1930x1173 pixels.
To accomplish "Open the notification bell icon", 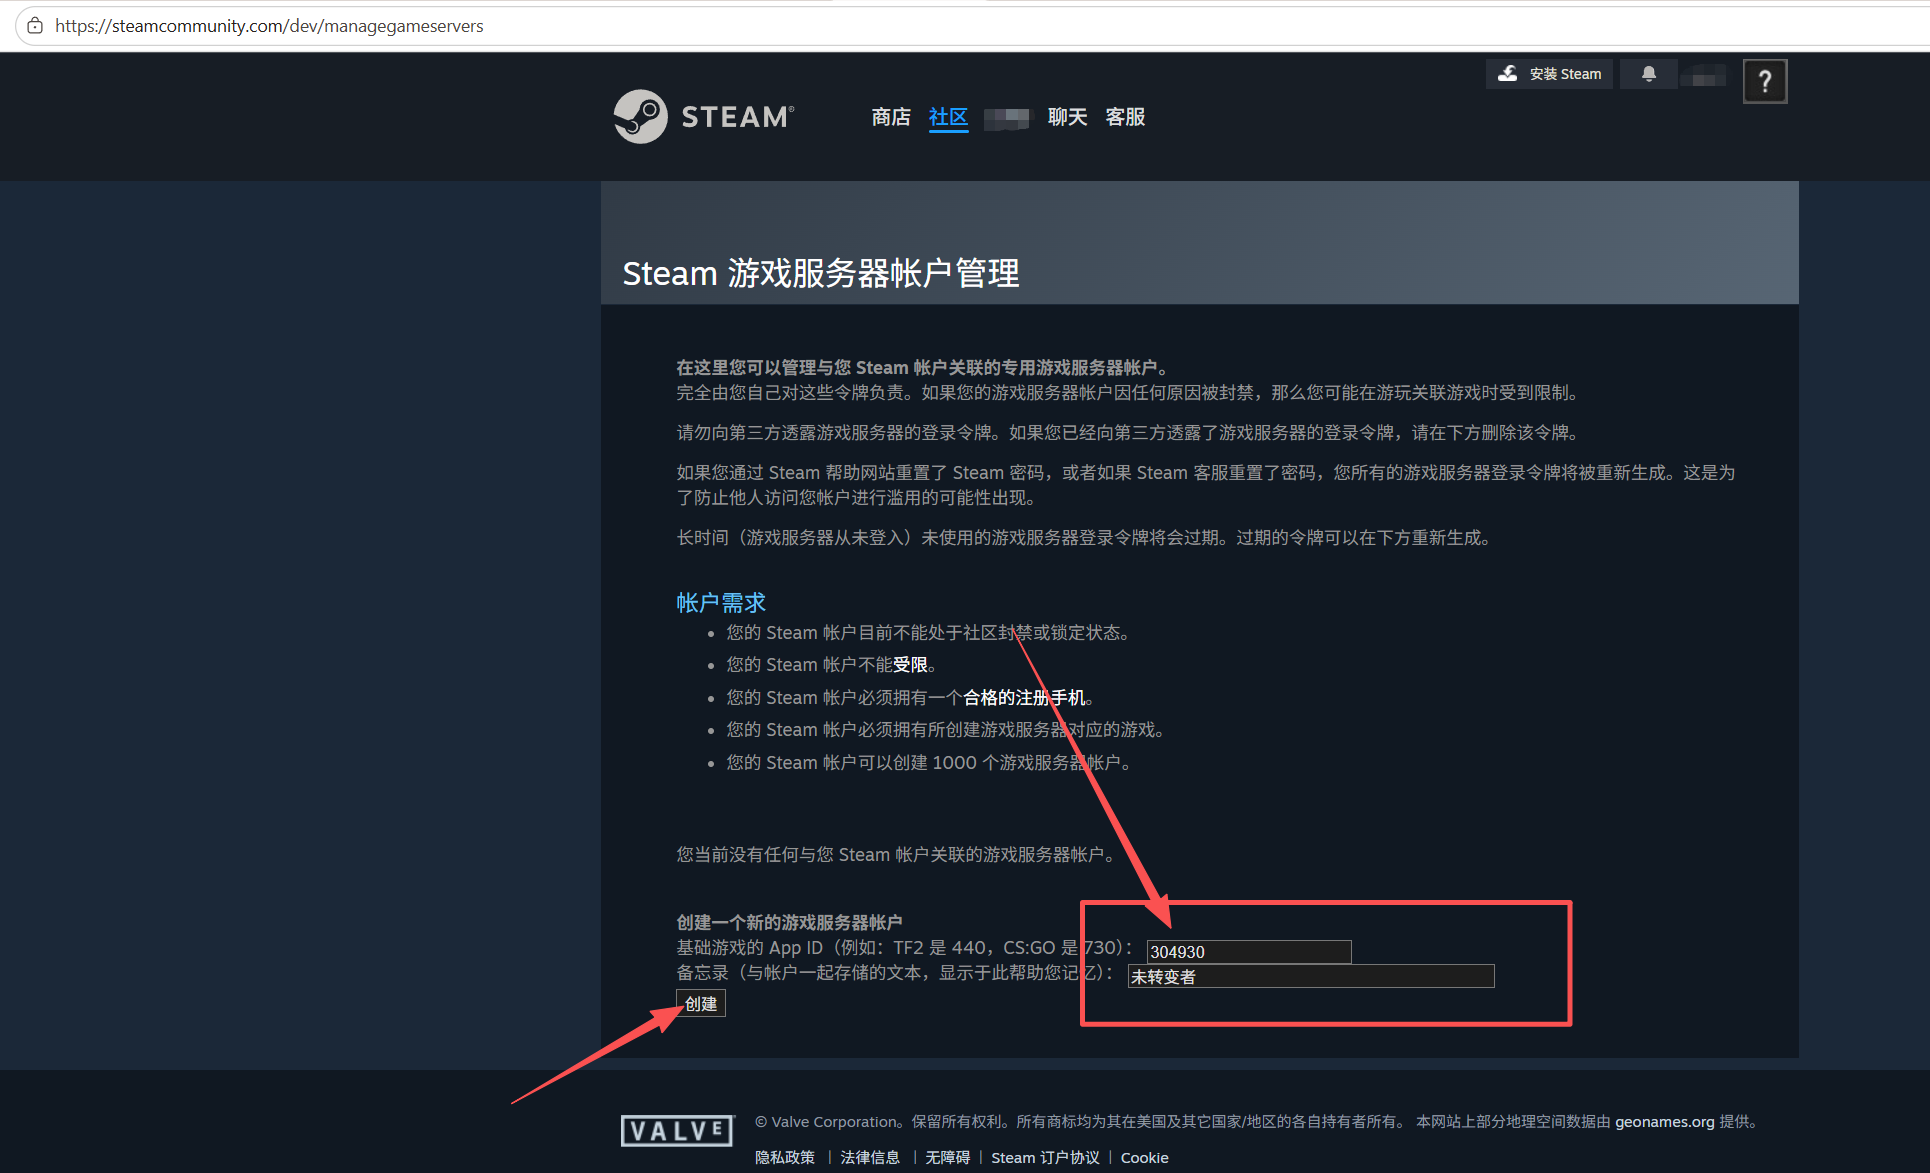I will click(1649, 74).
